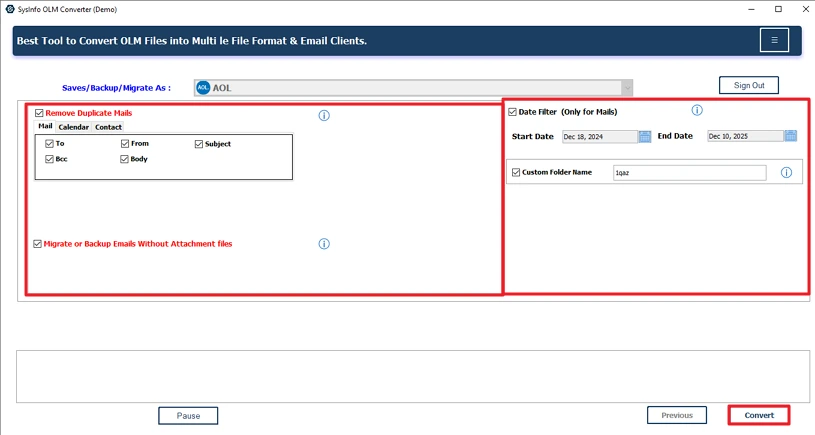The height and width of the screenshot is (435, 815).
Task: Minimize the SysInfo OLM Converter window
Action: point(751,9)
